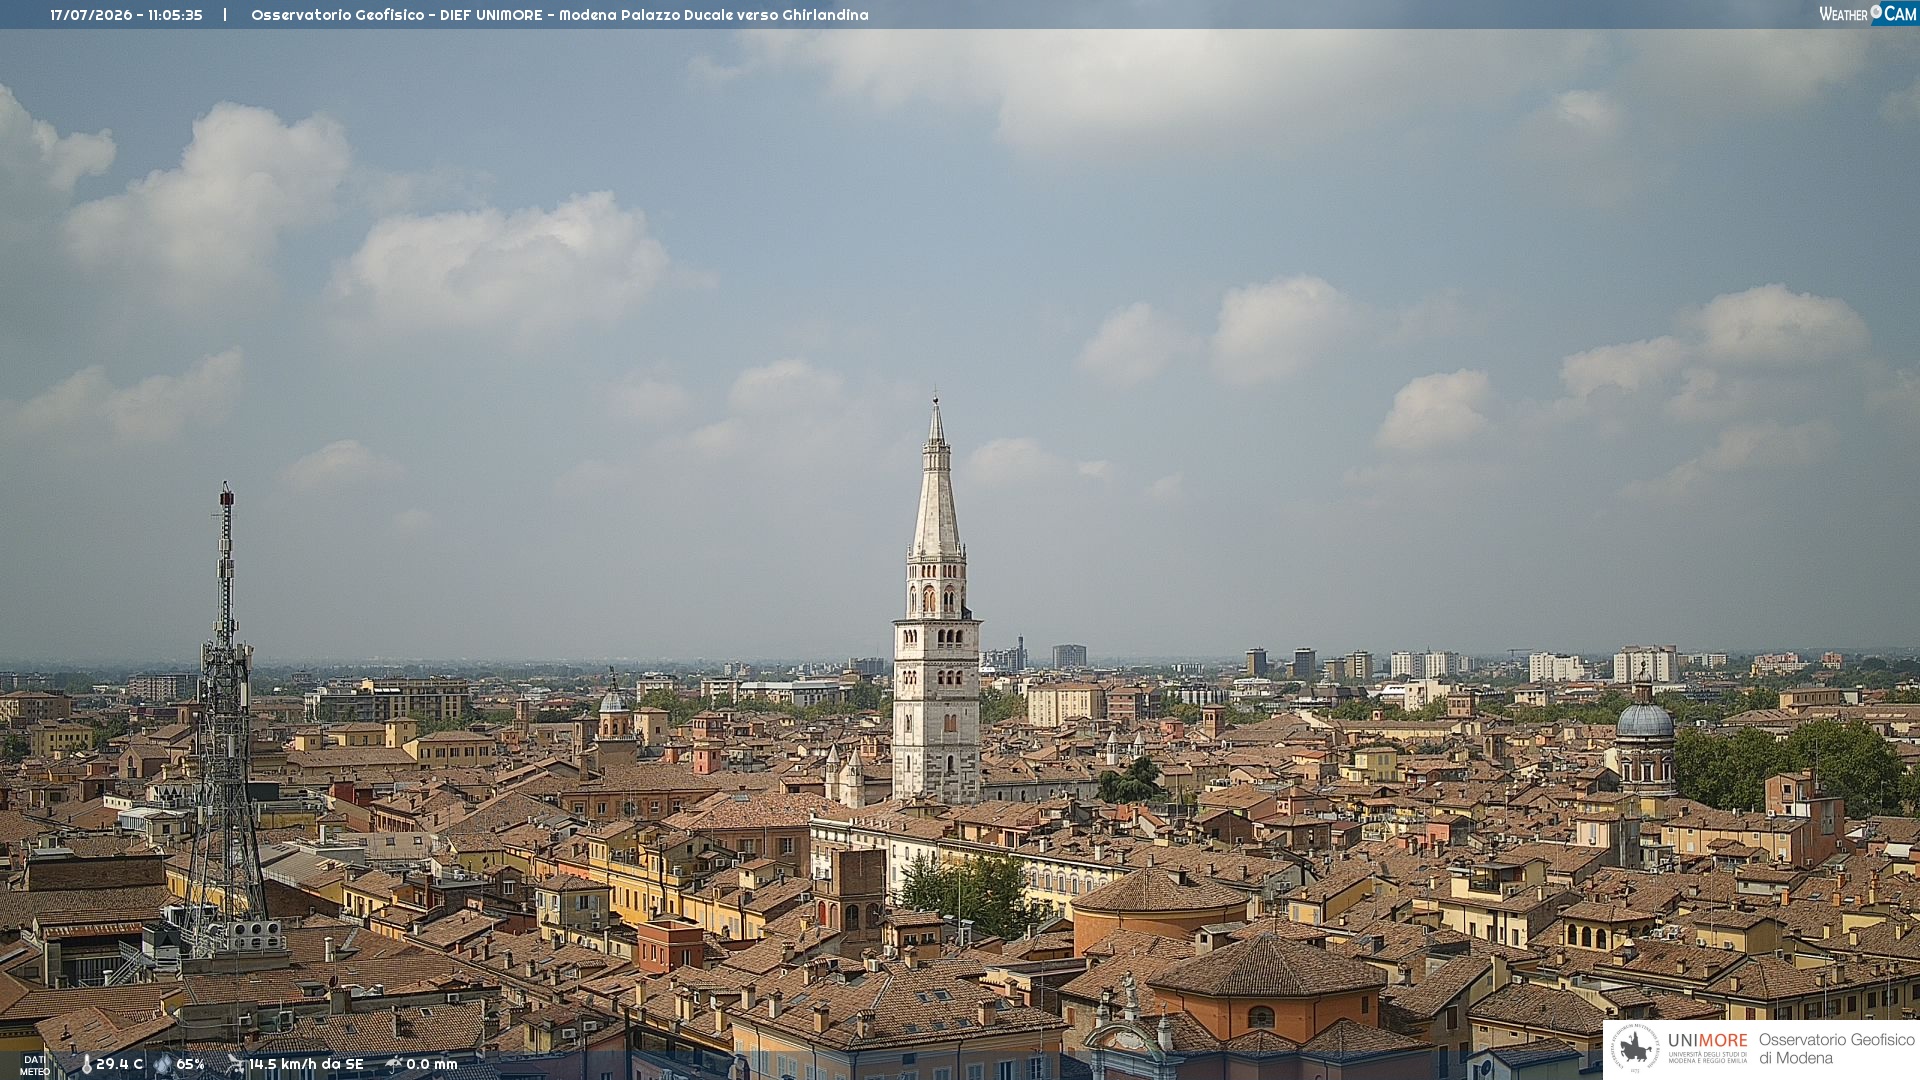Click the 14.5 km/h da SE wind reading
1920x1080 pixels.
(x=306, y=1064)
